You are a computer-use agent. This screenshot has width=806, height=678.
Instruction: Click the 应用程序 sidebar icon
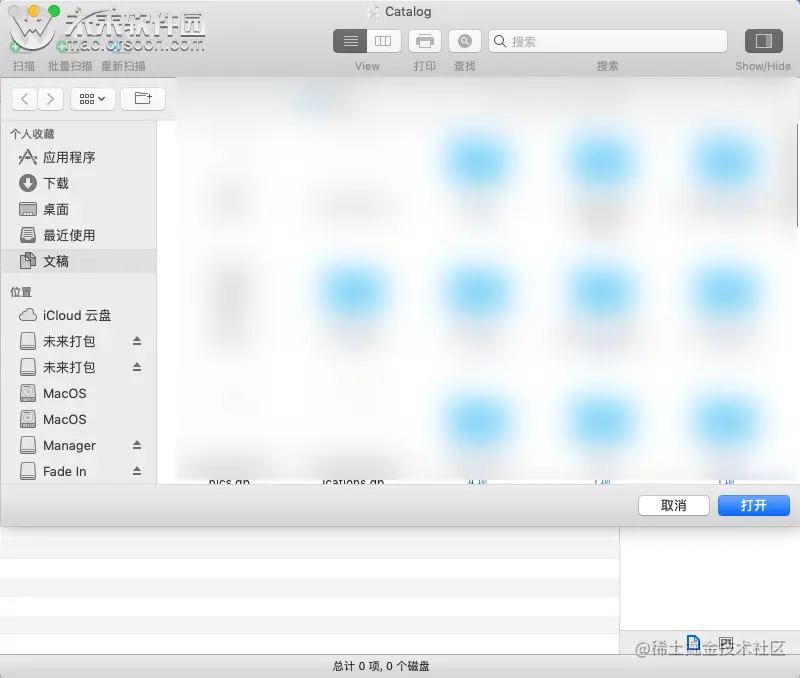tap(28, 157)
